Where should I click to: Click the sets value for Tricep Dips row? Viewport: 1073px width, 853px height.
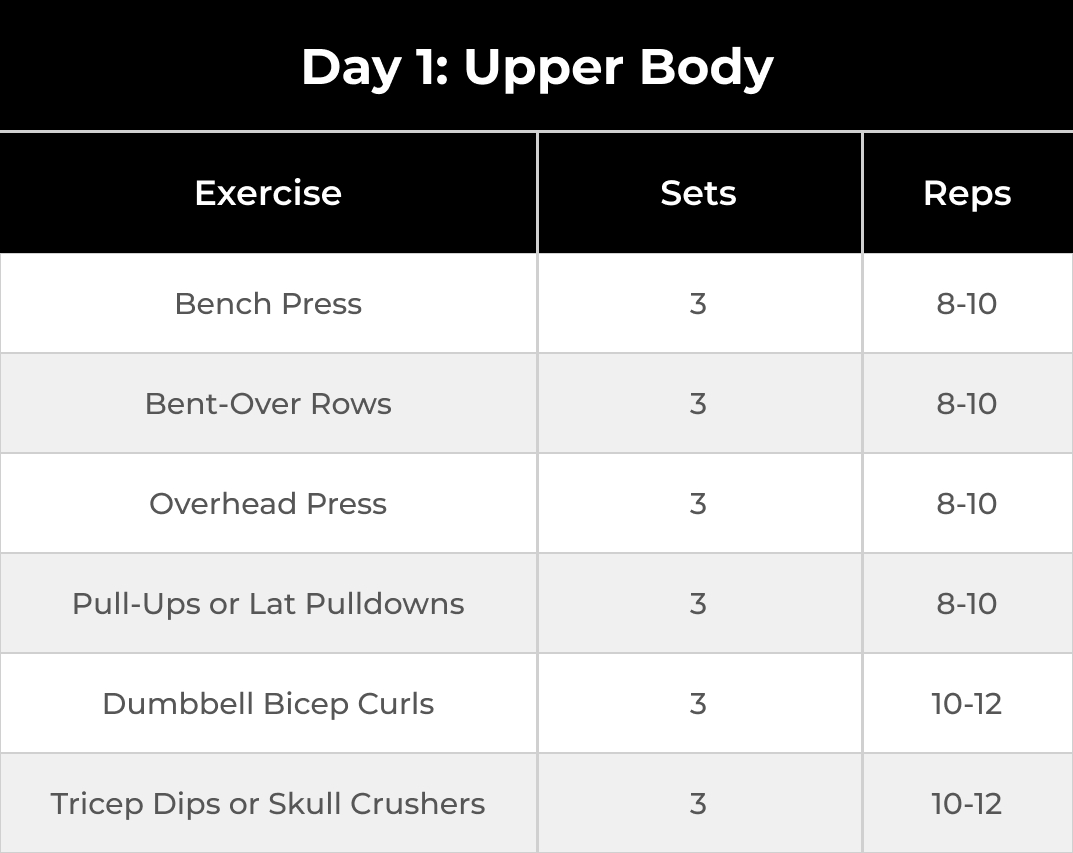pyautogui.click(x=698, y=804)
